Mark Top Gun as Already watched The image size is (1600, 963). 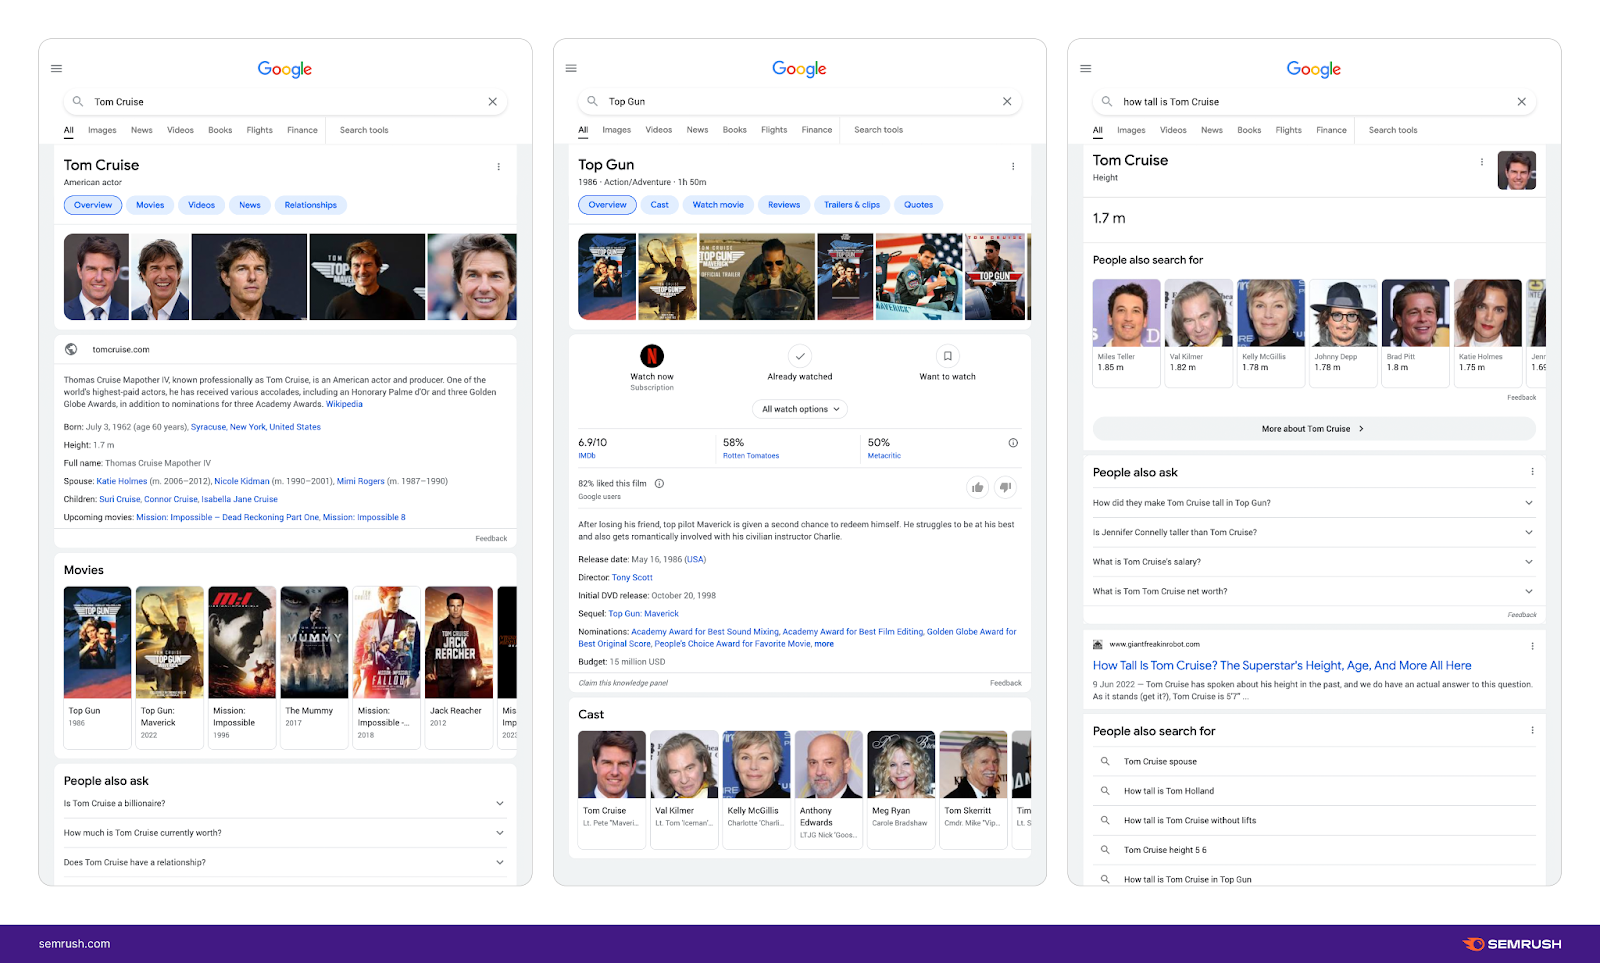tap(800, 356)
